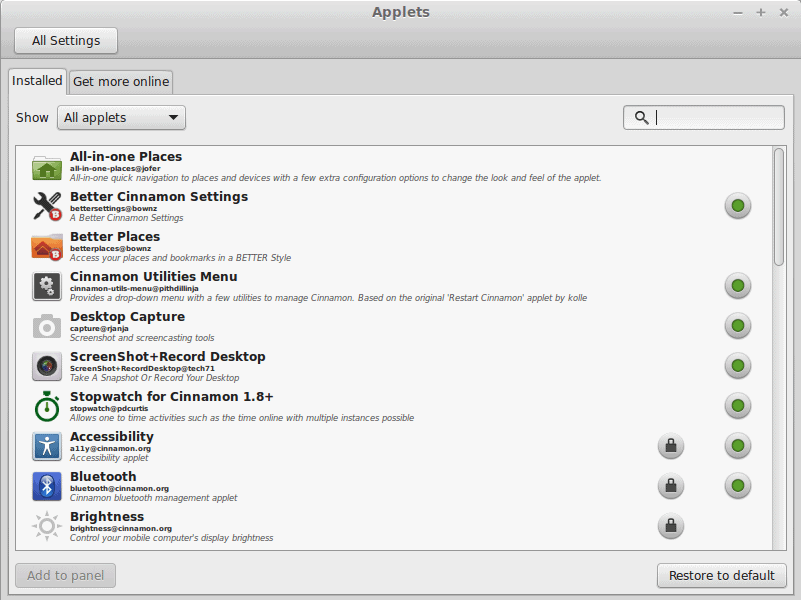Click the Add to panel button
Image resolution: width=801 pixels, height=600 pixels.
tap(65, 575)
